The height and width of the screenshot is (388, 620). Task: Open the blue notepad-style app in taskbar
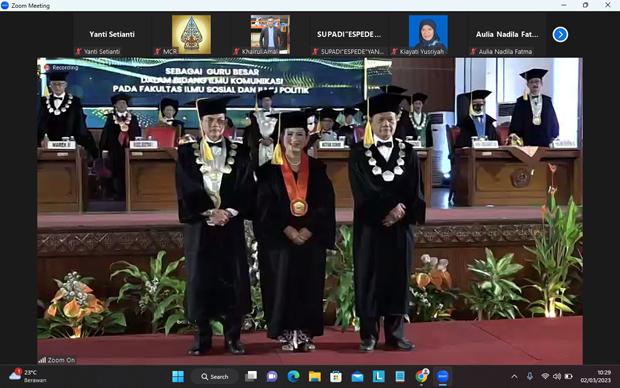(x=400, y=377)
